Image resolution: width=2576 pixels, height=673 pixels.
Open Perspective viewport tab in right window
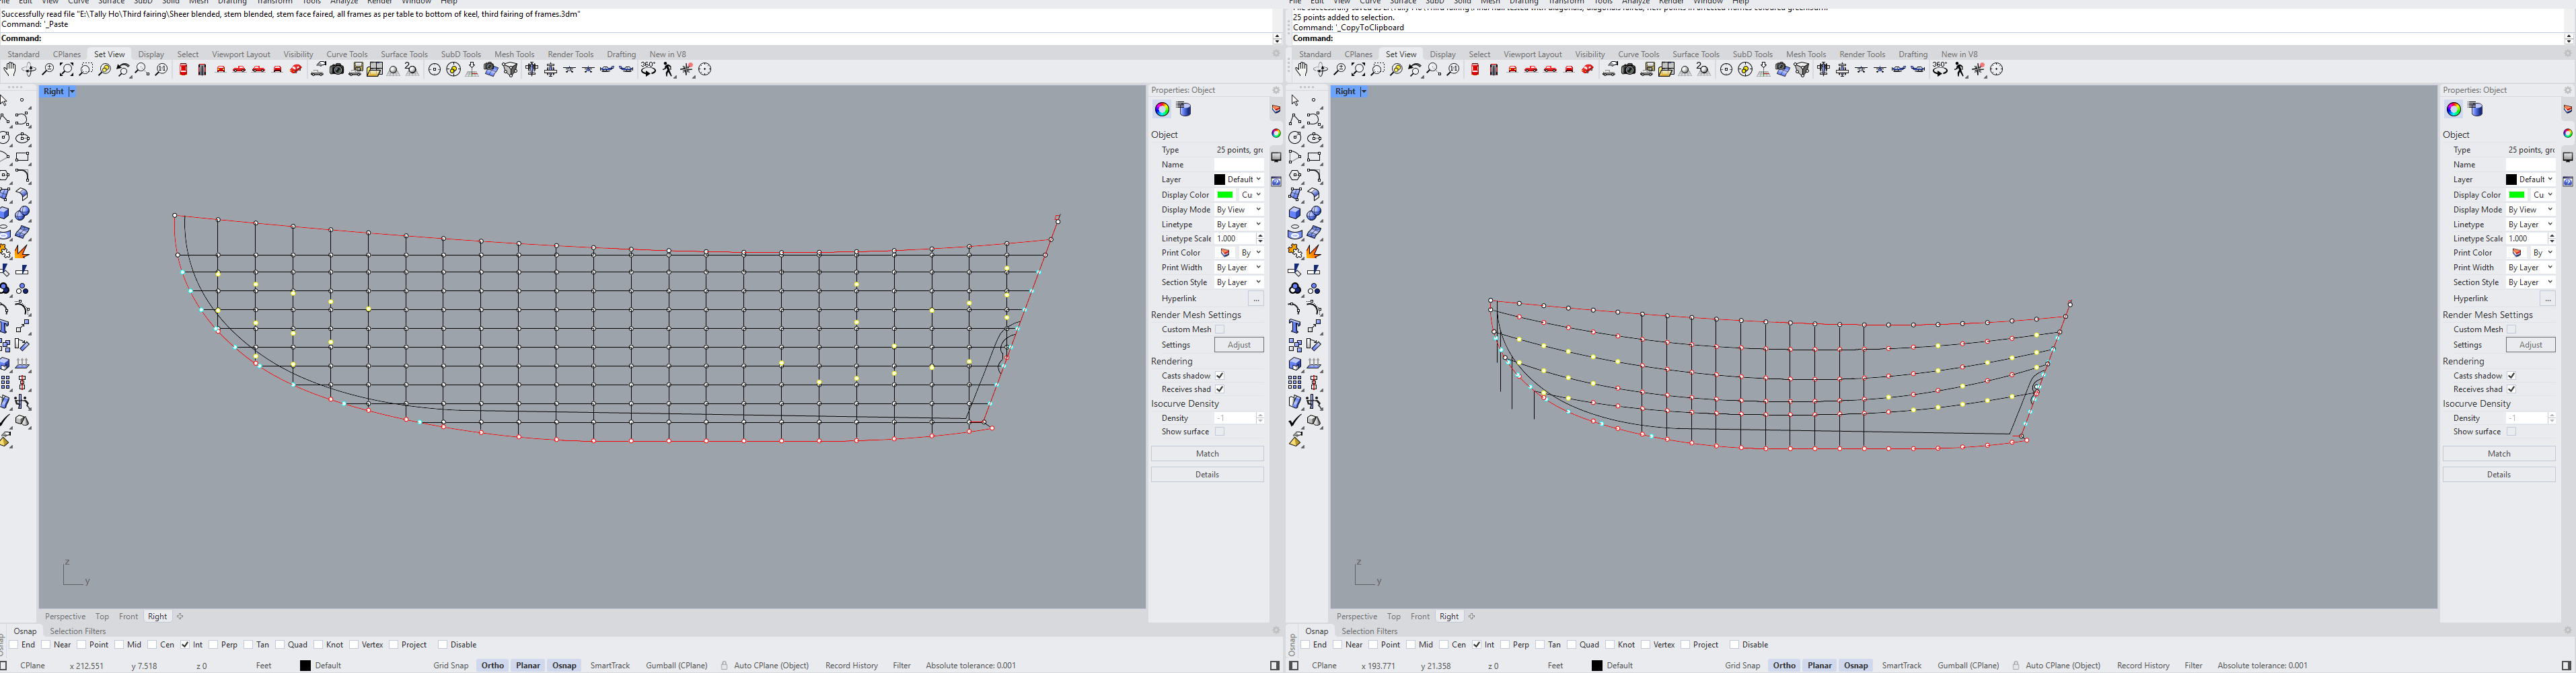[x=1356, y=616]
